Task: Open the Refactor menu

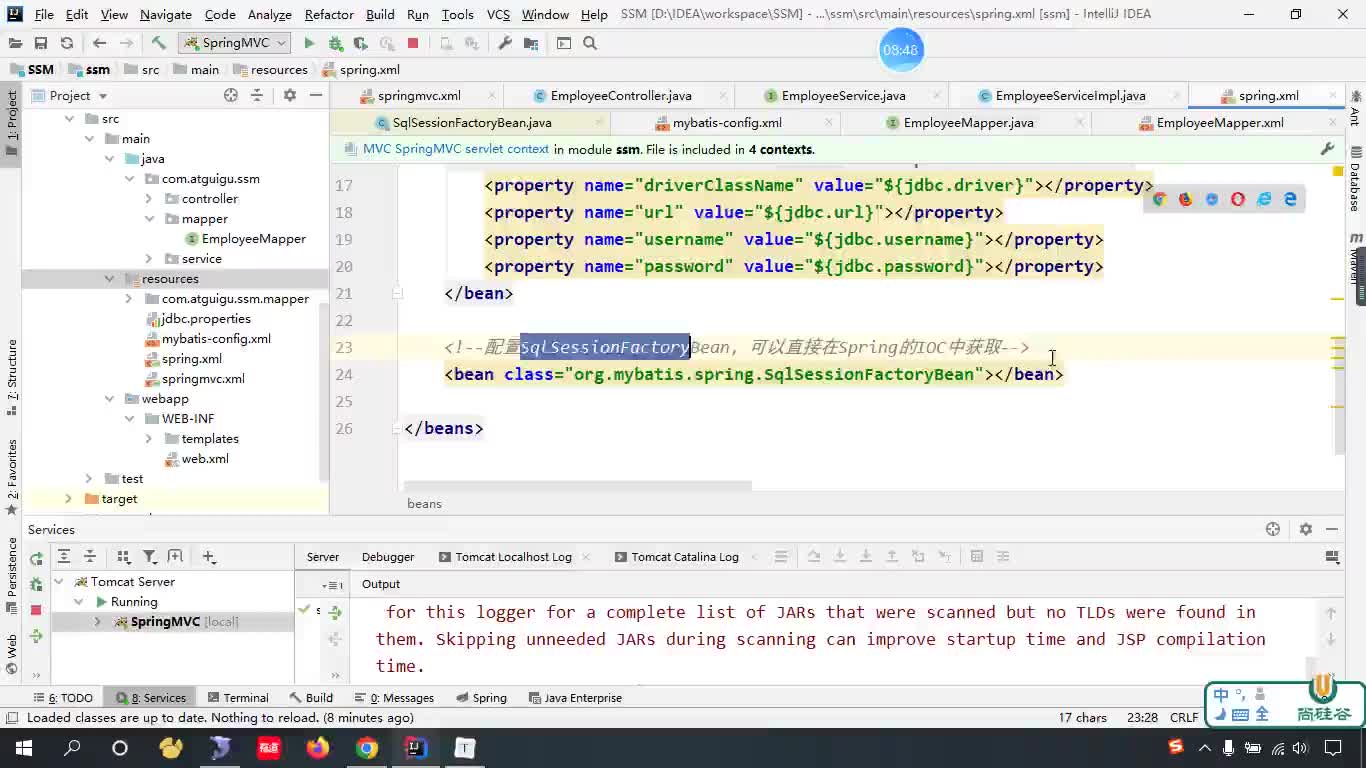Action: click(329, 14)
